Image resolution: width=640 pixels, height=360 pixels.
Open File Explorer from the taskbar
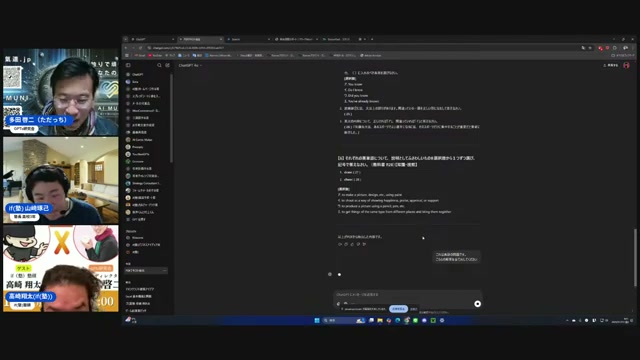click(x=380, y=320)
